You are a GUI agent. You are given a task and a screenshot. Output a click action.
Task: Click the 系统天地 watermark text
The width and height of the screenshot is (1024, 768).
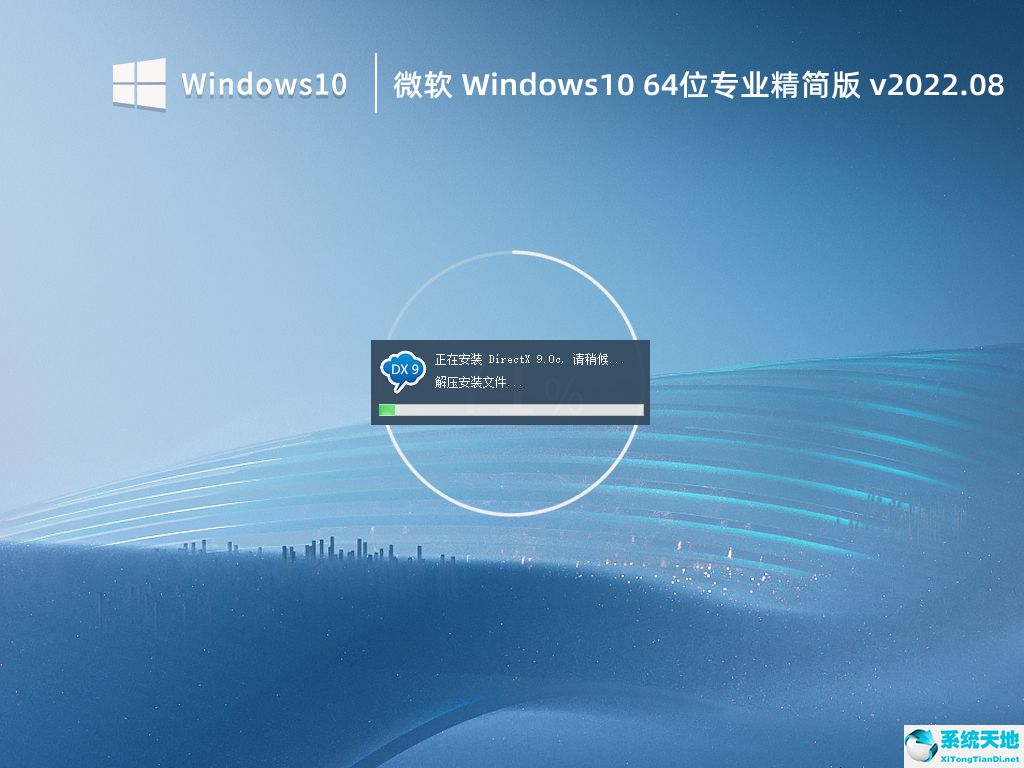(x=977, y=740)
